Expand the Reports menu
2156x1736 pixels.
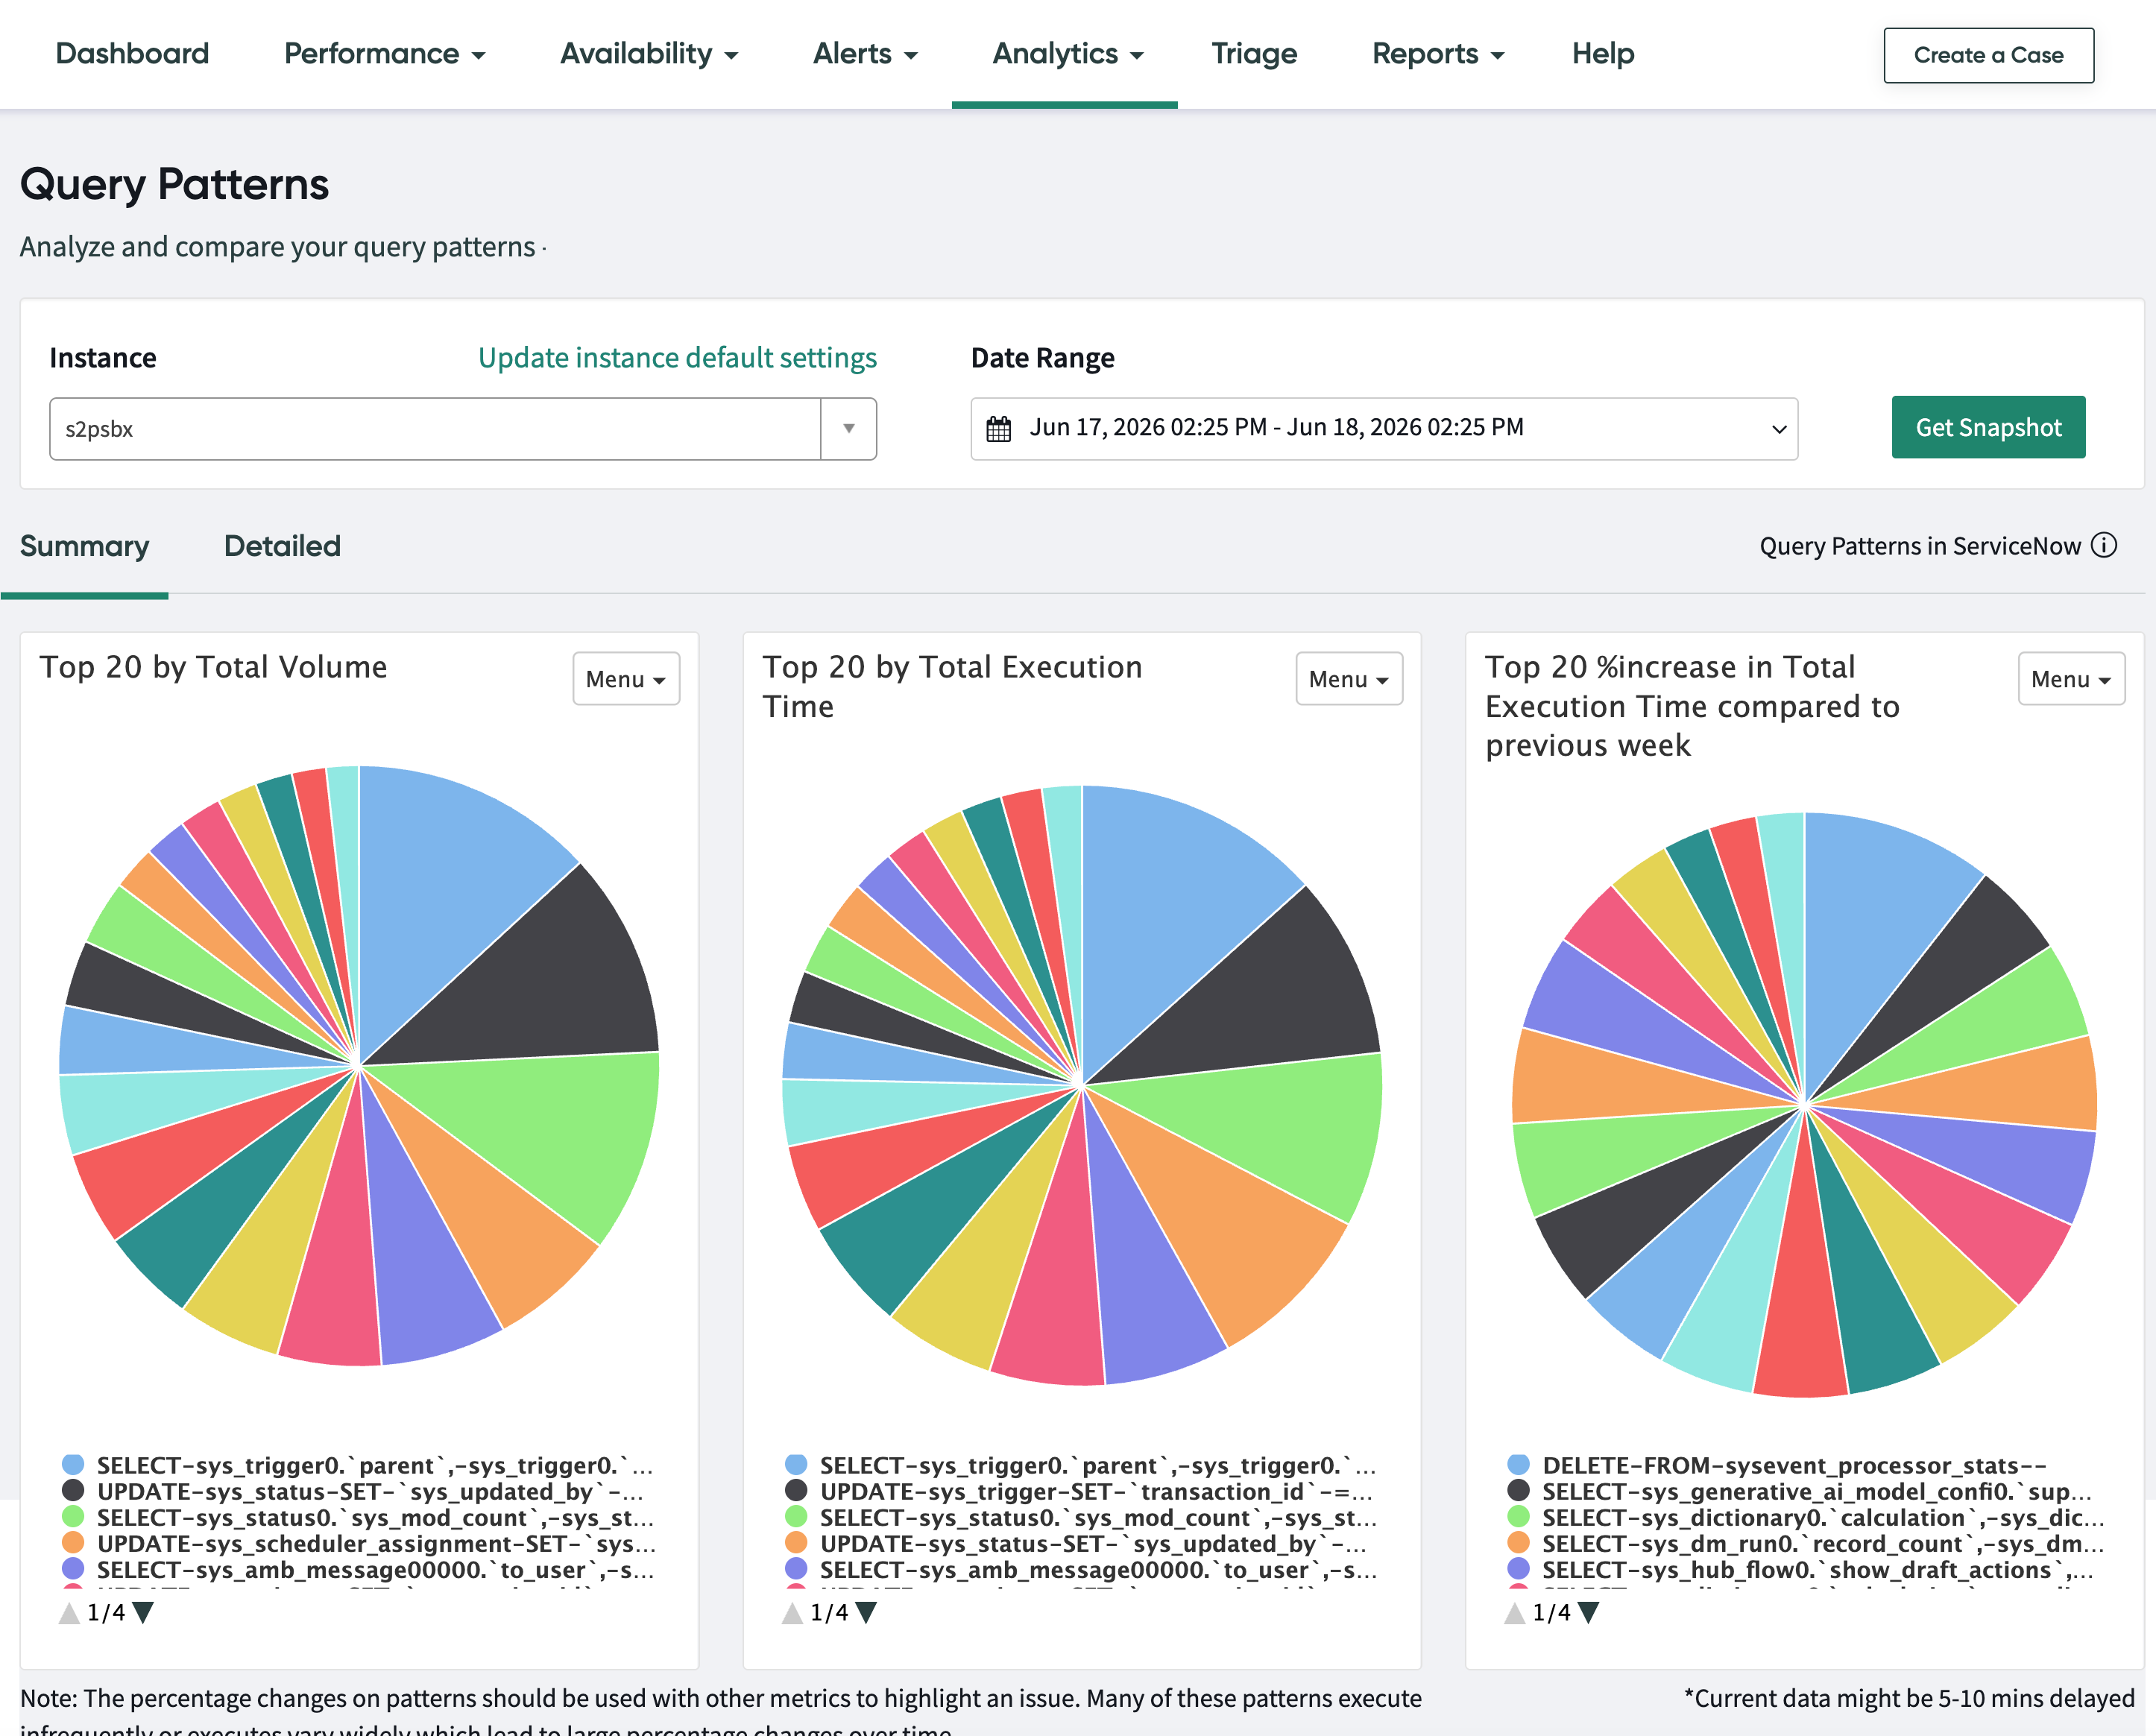(1438, 54)
